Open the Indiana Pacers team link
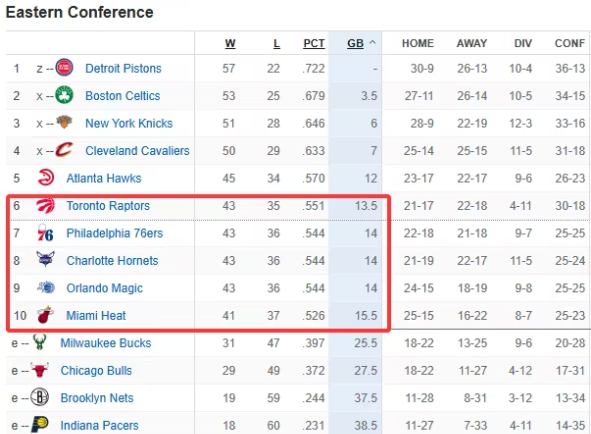Image resolution: width=591 pixels, height=434 pixels. pyautogui.click(x=100, y=425)
